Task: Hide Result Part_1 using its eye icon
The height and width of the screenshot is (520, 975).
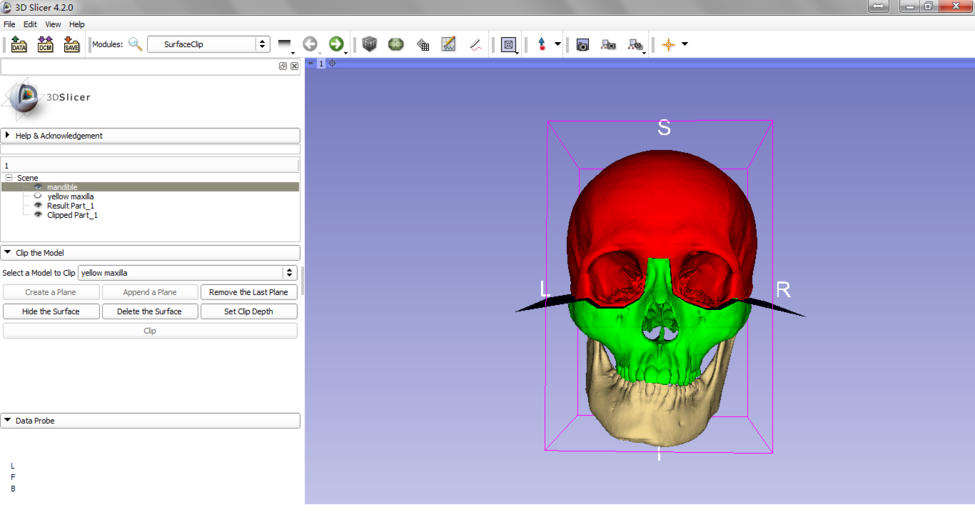Action: (x=38, y=206)
